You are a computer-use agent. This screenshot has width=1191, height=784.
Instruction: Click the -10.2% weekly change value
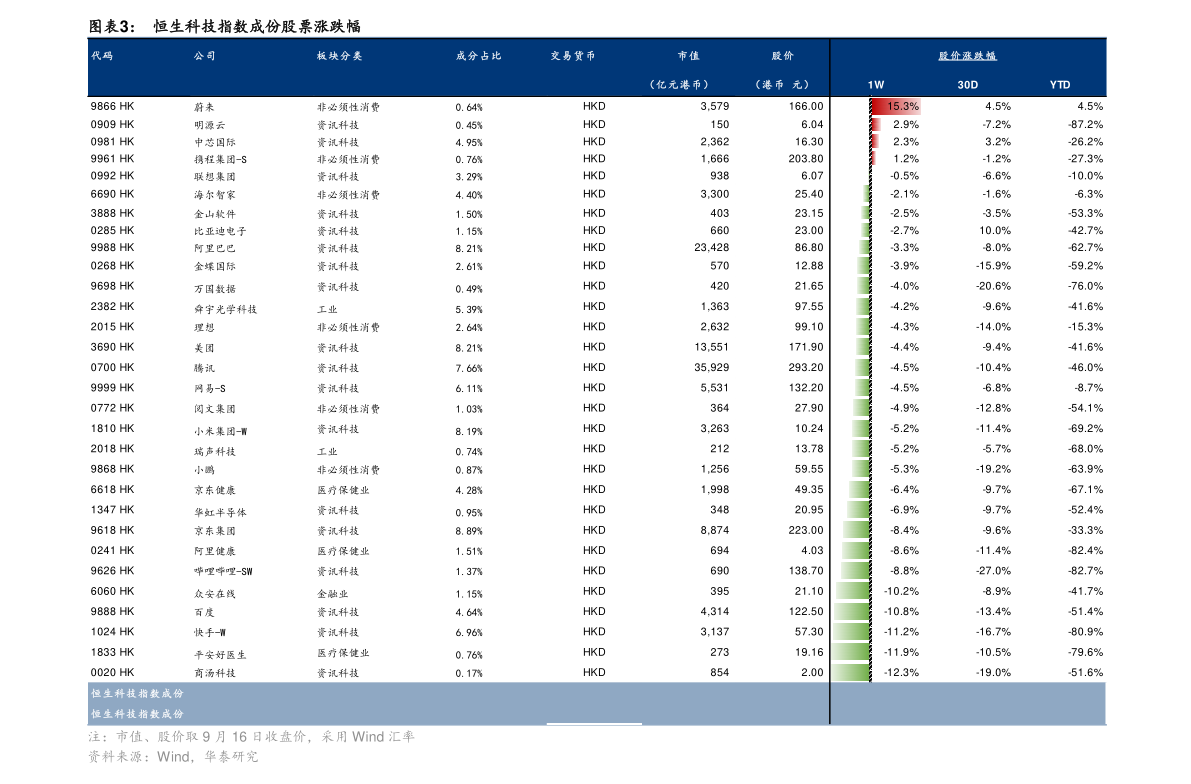click(901, 590)
